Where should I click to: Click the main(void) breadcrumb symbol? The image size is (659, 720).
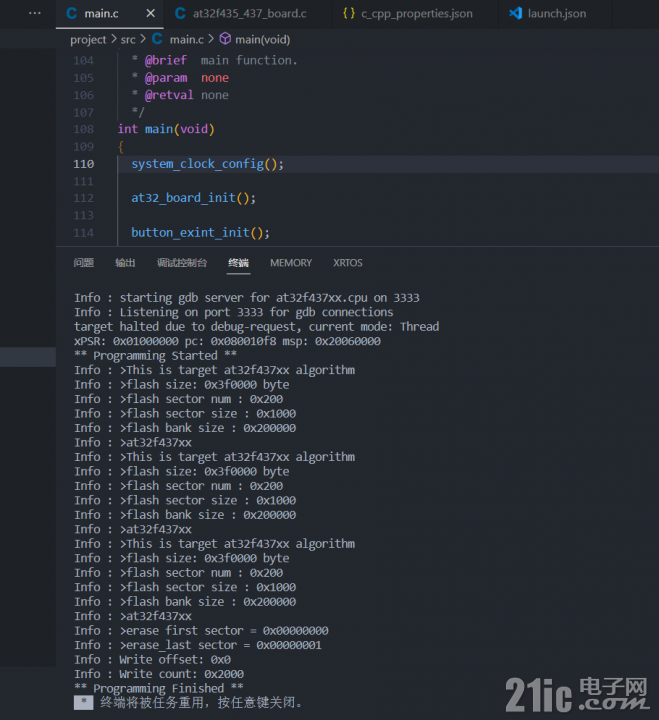click(263, 40)
